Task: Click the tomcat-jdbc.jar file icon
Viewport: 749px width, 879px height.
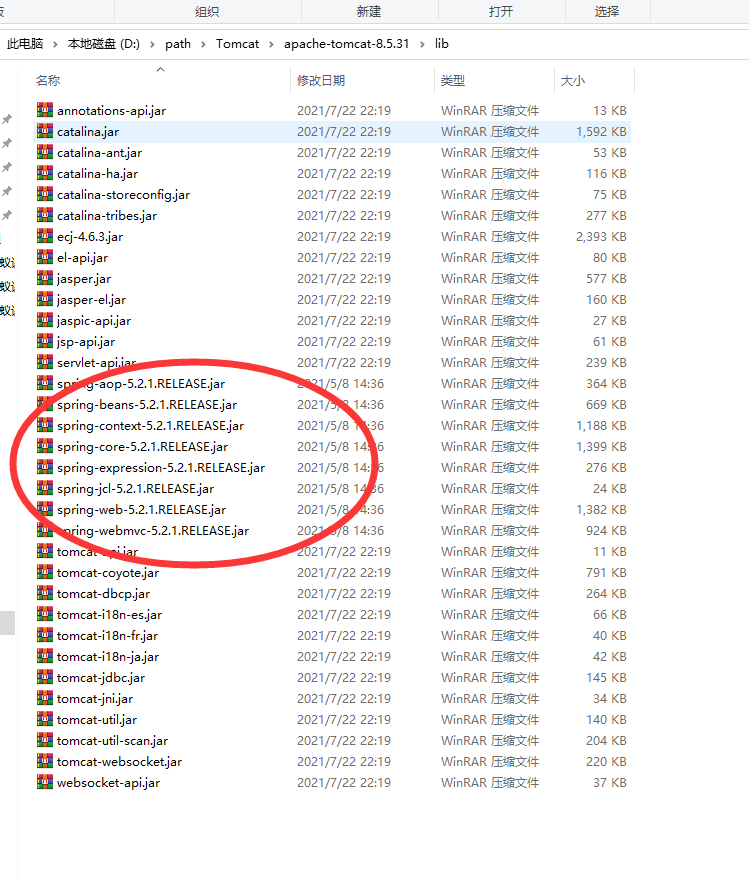Action: [45, 677]
